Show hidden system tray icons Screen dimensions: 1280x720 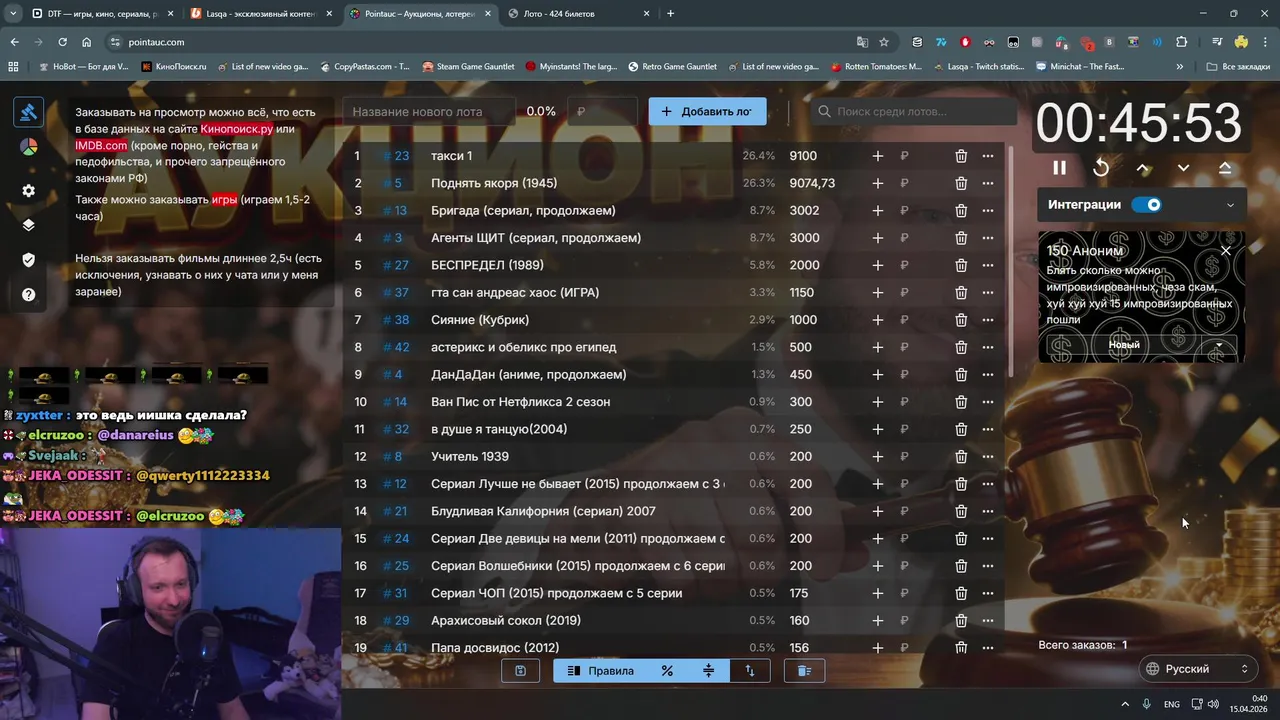(x=1124, y=704)
